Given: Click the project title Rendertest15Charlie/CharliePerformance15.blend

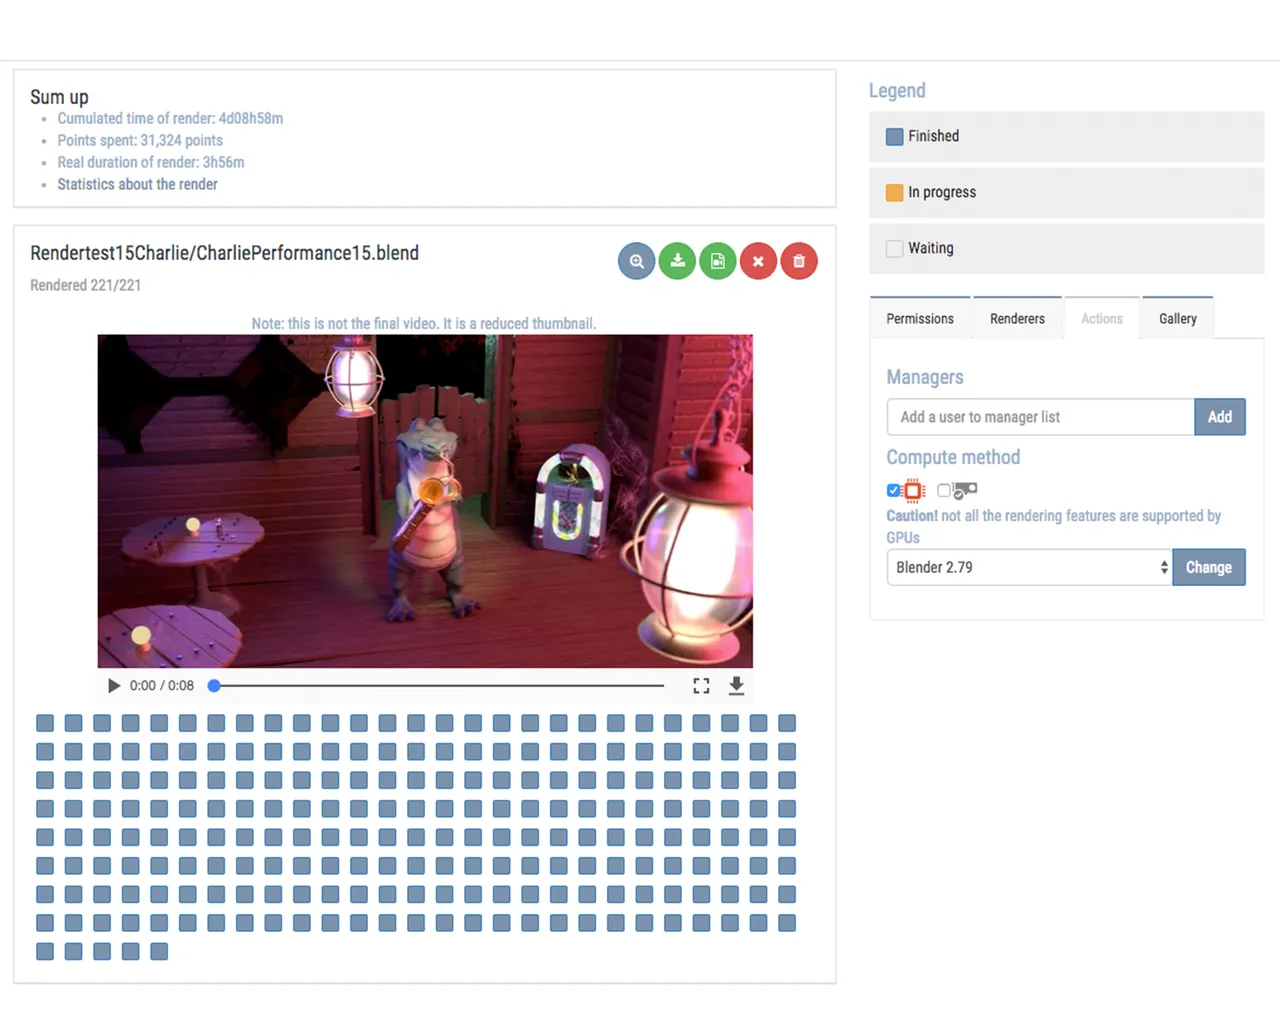Looking at the screenshot, I should (x=224, y=253).
